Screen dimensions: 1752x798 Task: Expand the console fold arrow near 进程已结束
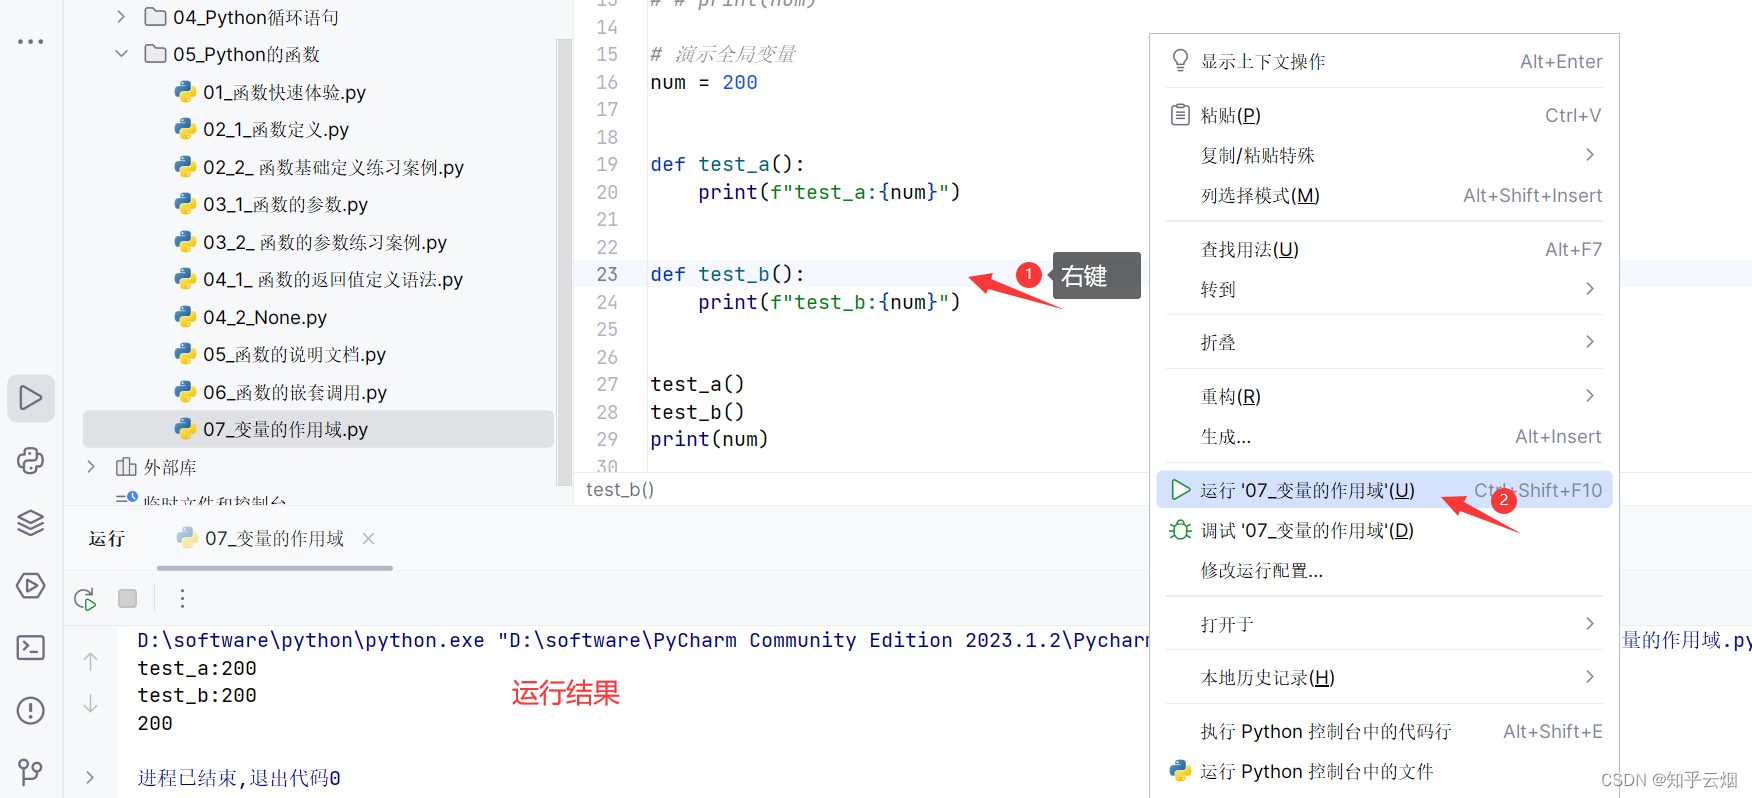click(90, 777)
